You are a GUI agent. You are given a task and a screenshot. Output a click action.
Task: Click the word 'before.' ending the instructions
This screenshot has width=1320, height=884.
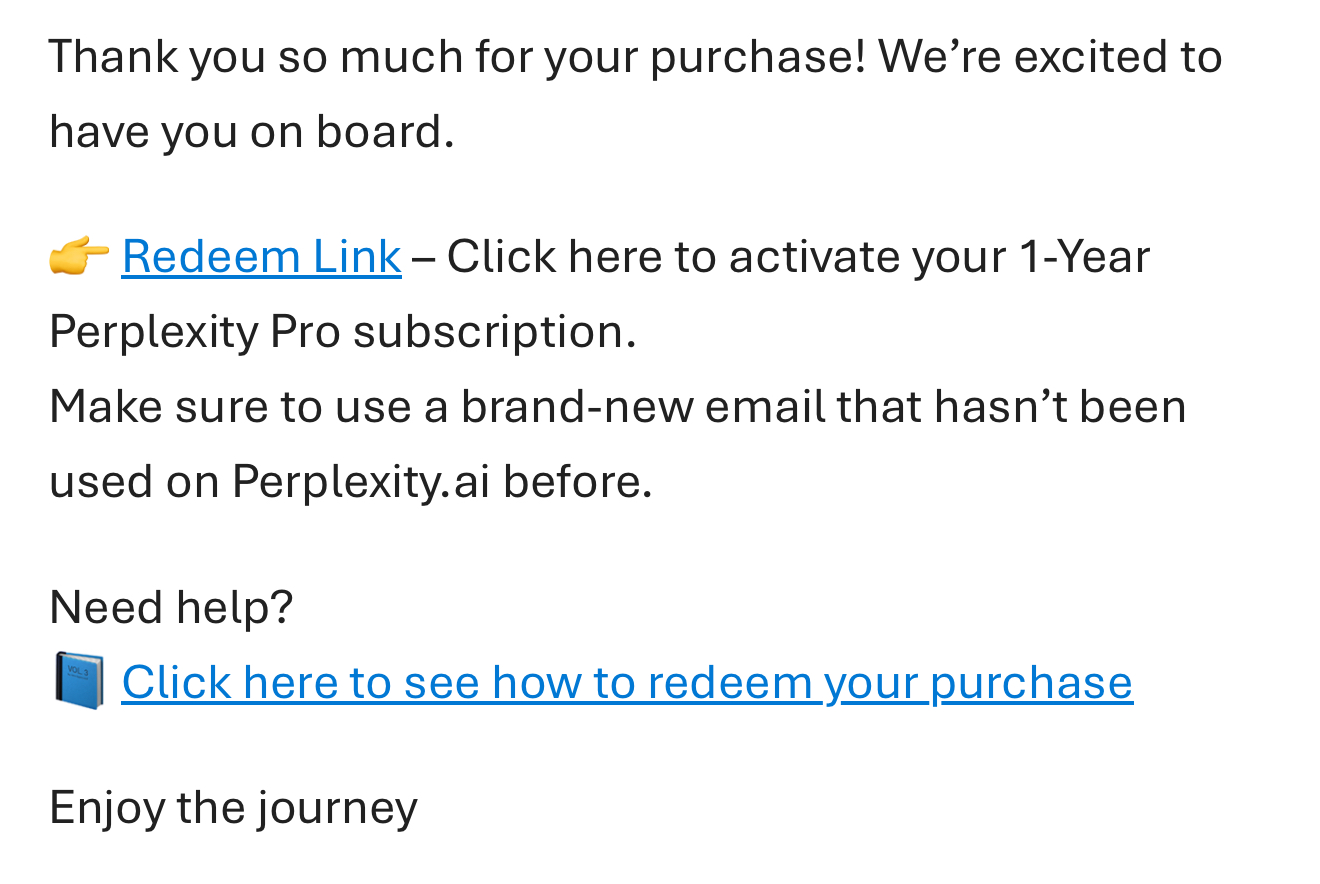577,482
